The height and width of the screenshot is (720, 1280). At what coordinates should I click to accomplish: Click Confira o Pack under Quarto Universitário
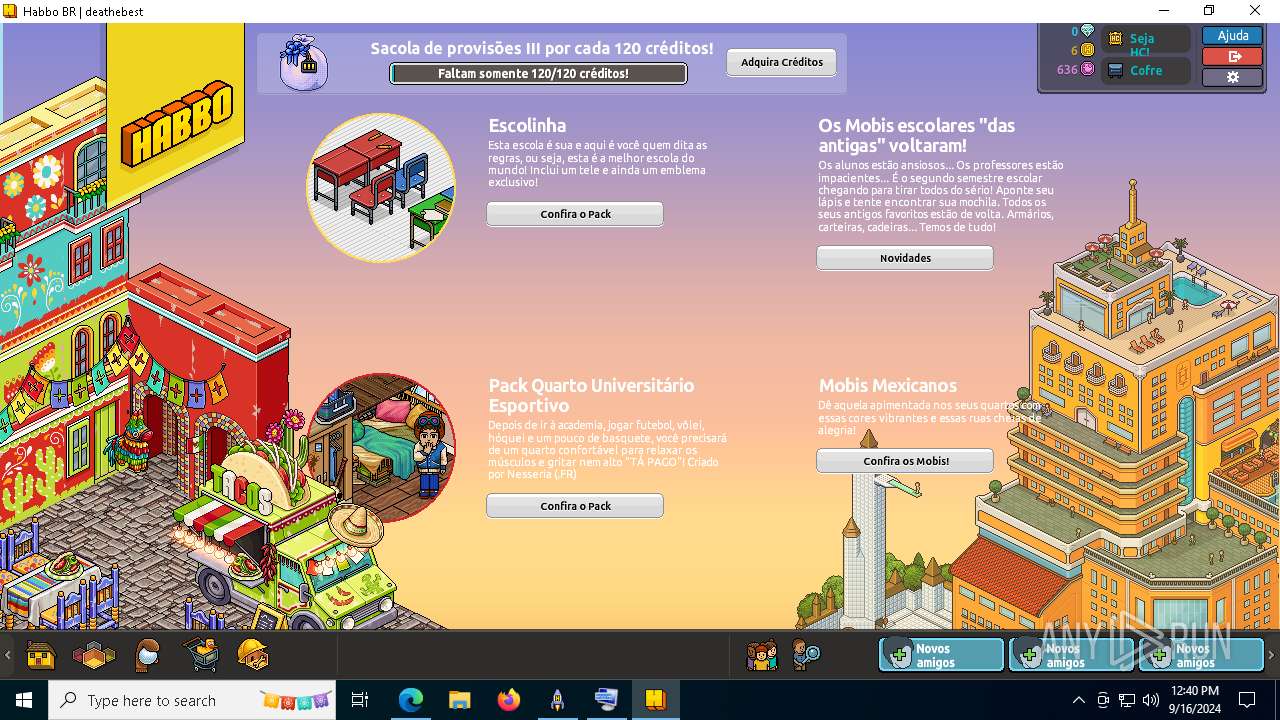(x=575, y=506)
